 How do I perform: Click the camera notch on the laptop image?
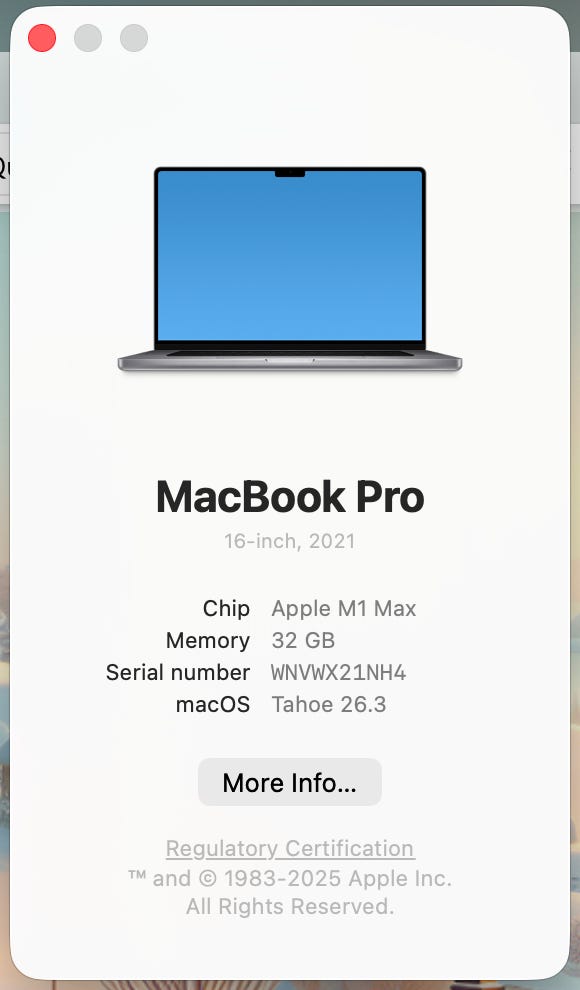pos(290,173)
